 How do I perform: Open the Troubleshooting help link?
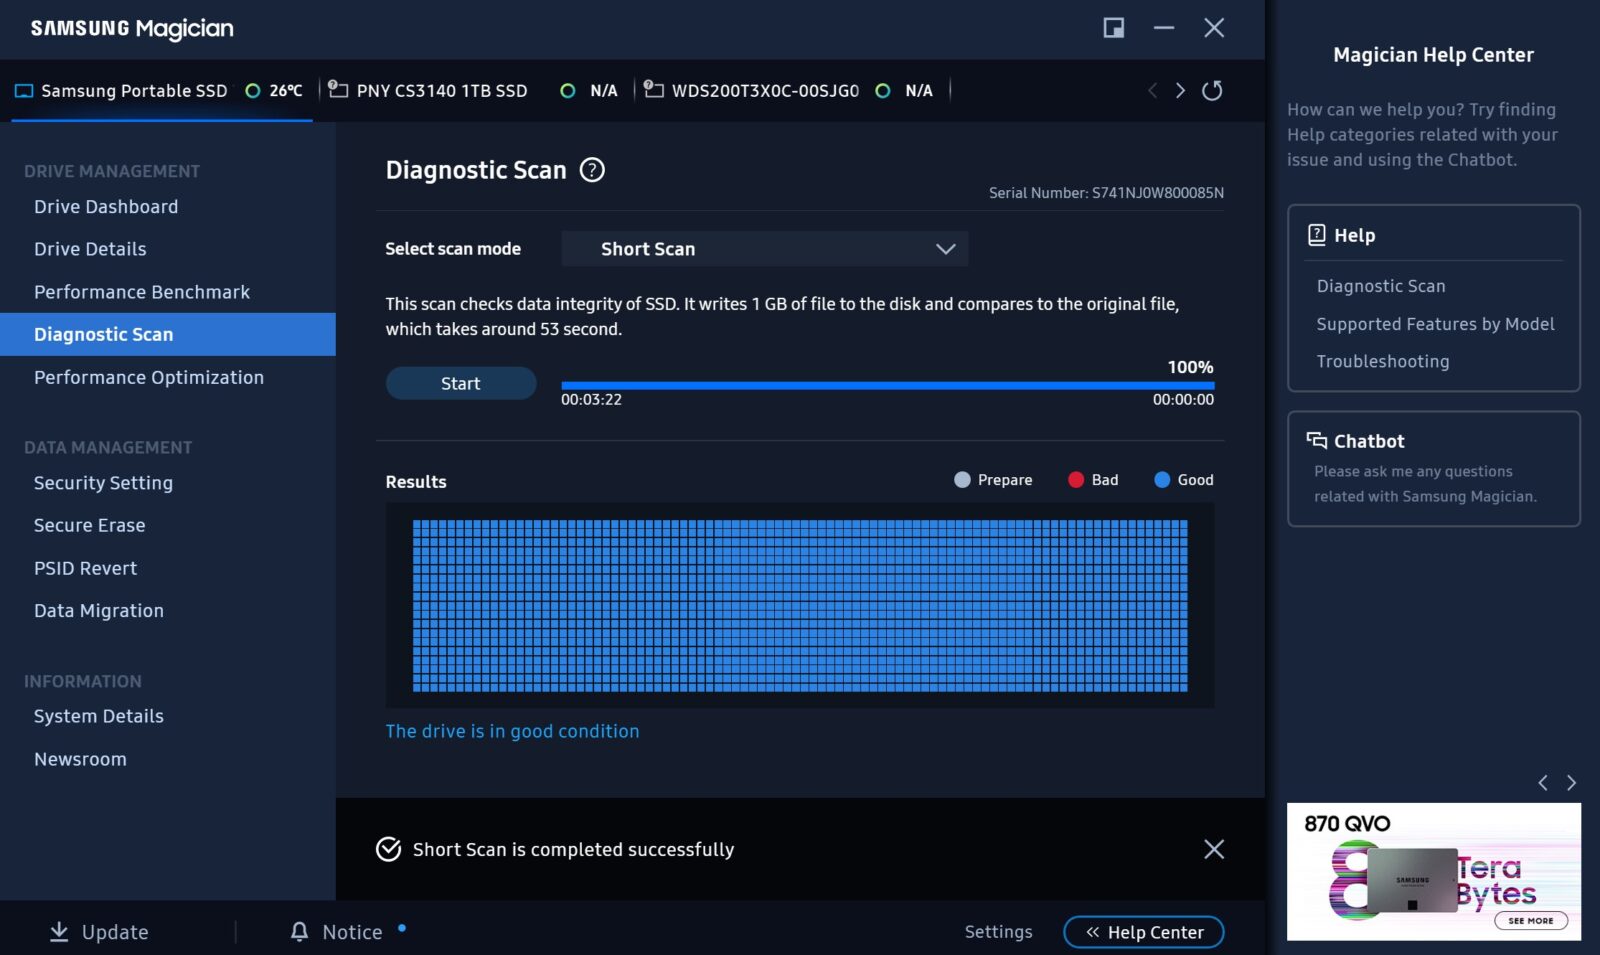pyautogui.click(x=1382, y=361)
